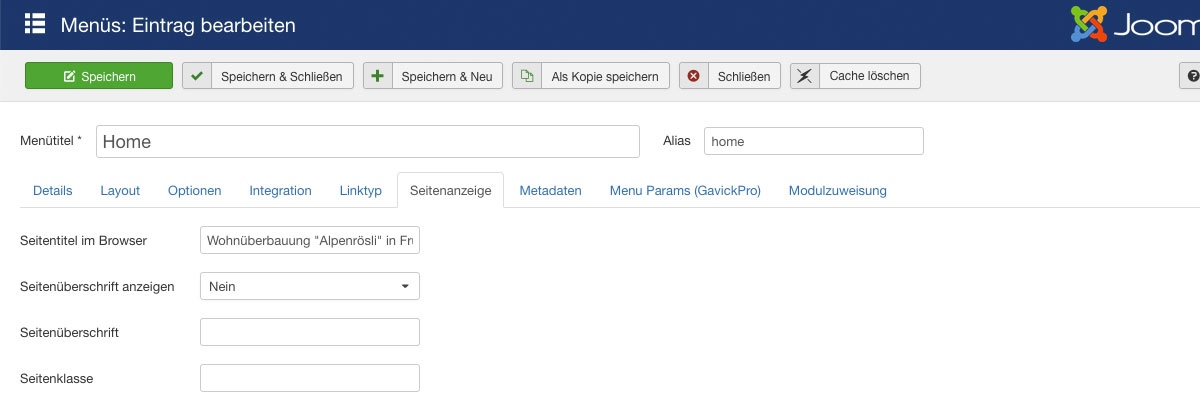This screenshot has width=1200, height=400.
Task: Click the menu grid icon in header
Action: (35, 24)
